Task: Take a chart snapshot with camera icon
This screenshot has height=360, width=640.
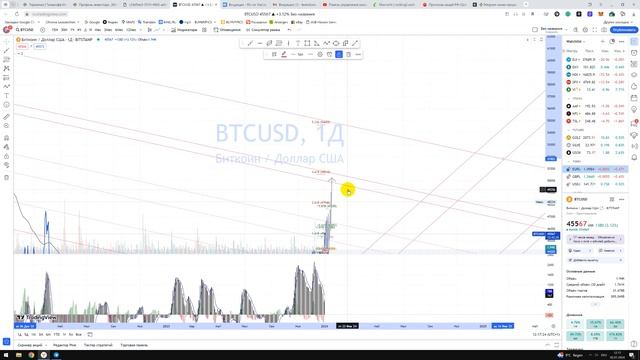Action: pos(604,30)
